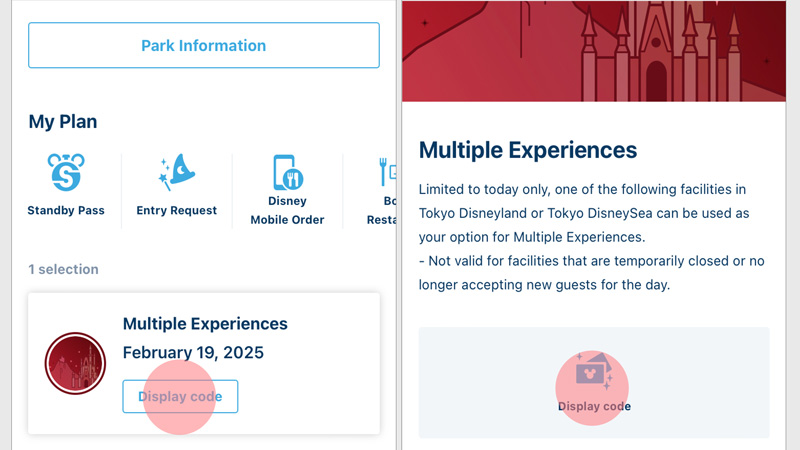Click the "Not valid for facilities" note

click(592, 273)
